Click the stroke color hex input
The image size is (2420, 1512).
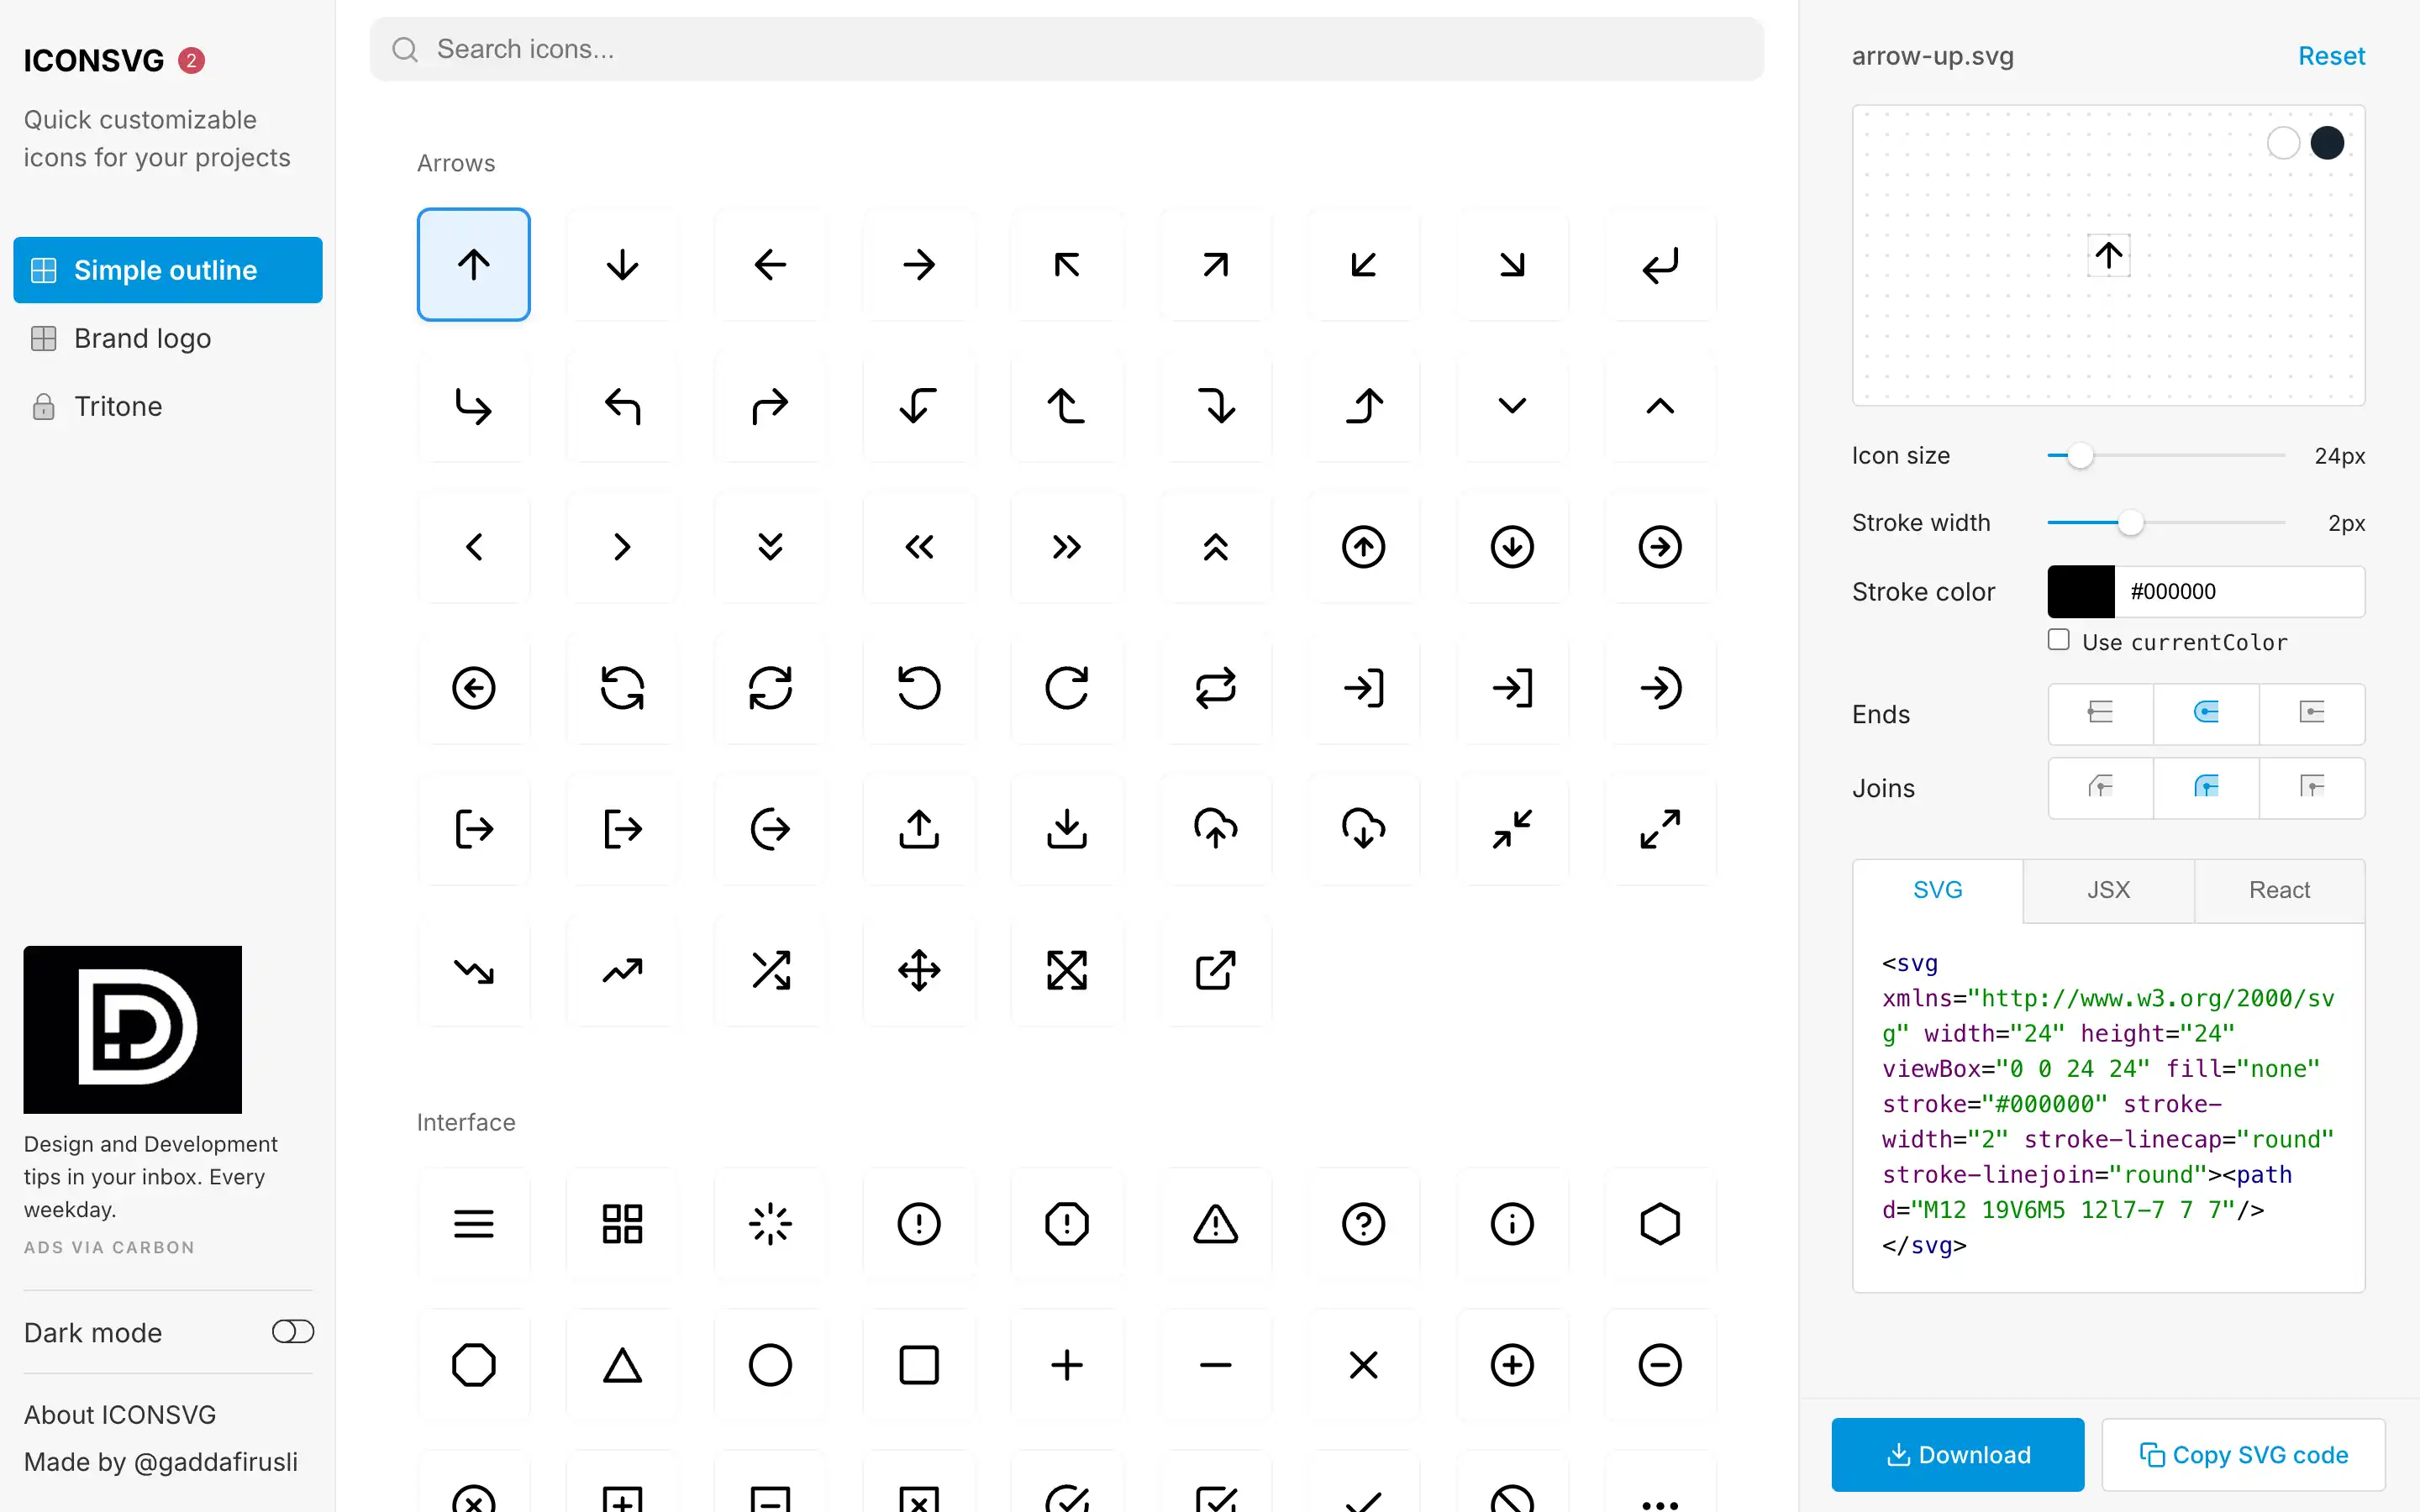coord(2239,591)
